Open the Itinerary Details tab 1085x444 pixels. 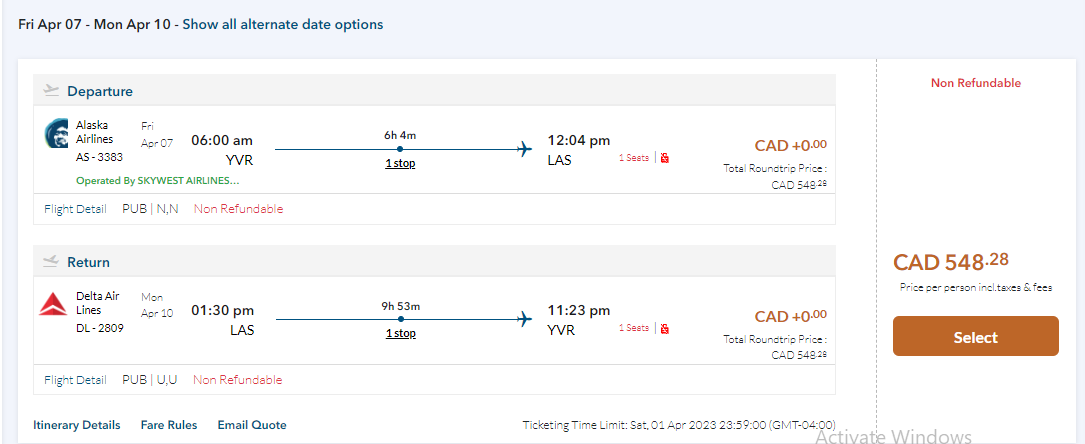[77, 425]
